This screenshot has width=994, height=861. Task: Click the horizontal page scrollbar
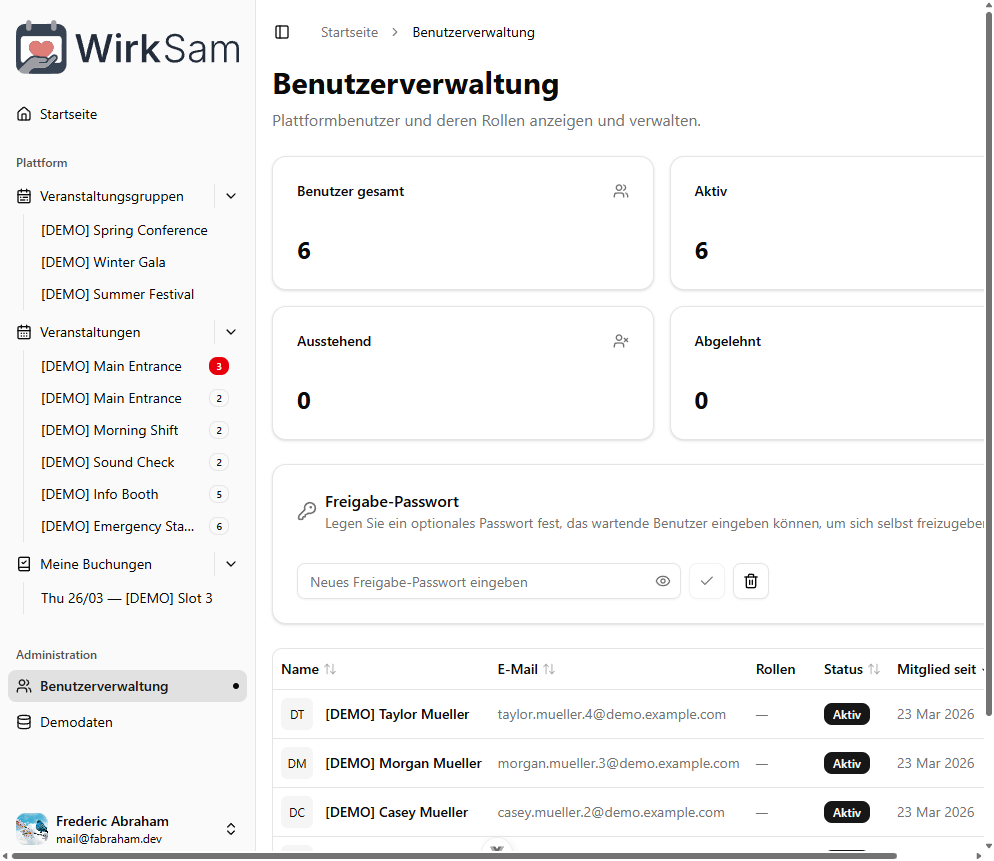point(454,856)
